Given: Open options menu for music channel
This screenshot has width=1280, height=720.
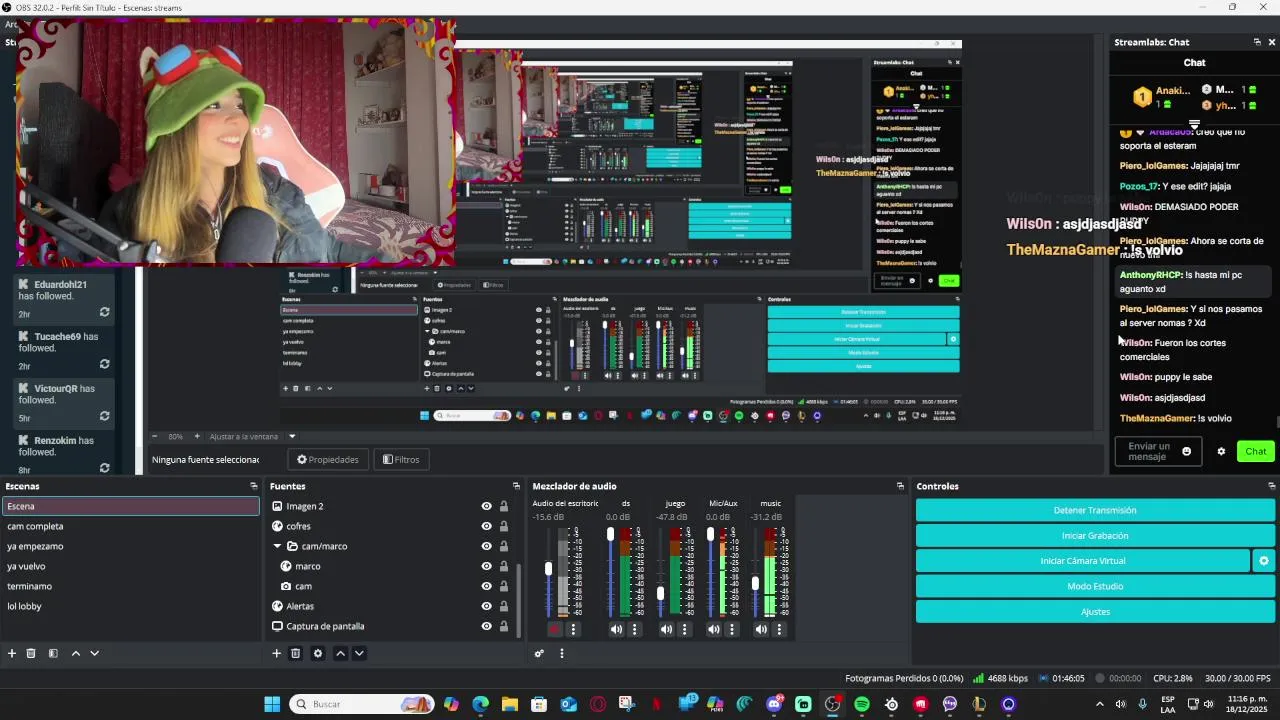Looking at the screenshot, I should click(x=779, y=629).
